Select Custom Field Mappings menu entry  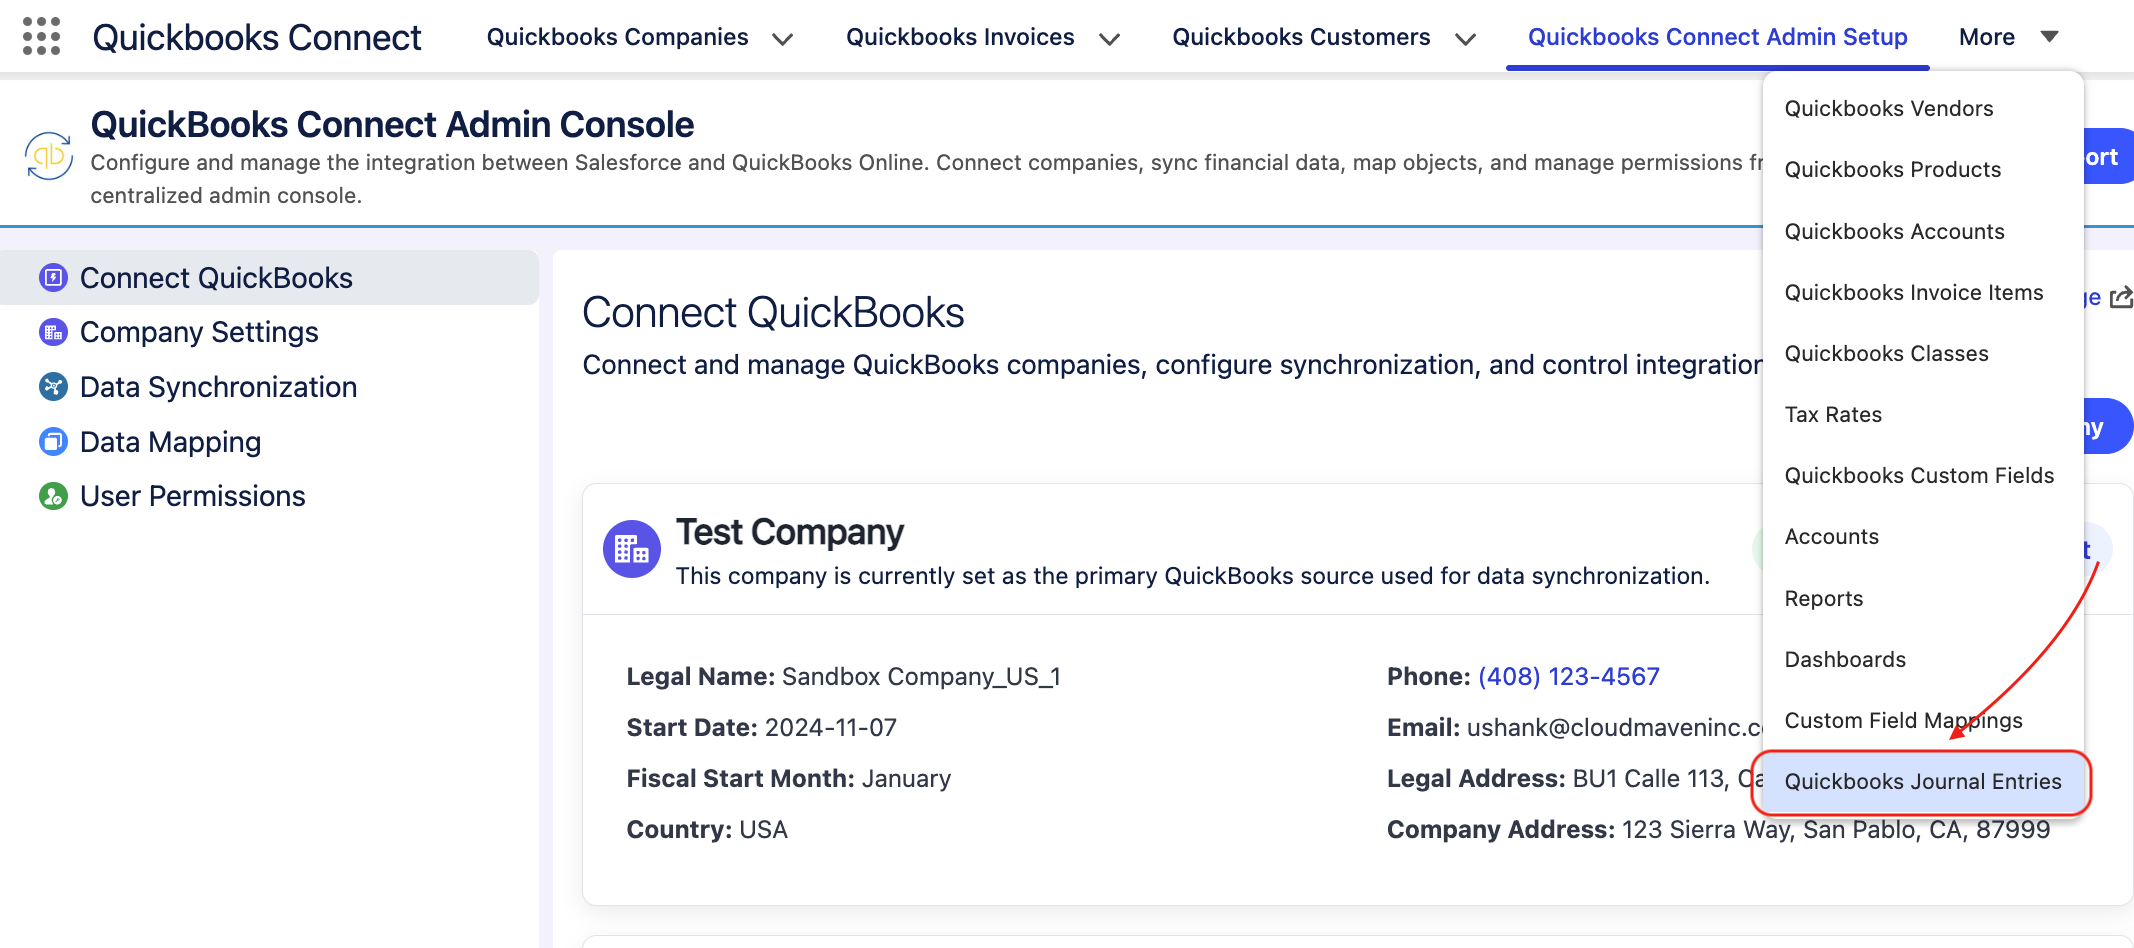click(1923, 720)
